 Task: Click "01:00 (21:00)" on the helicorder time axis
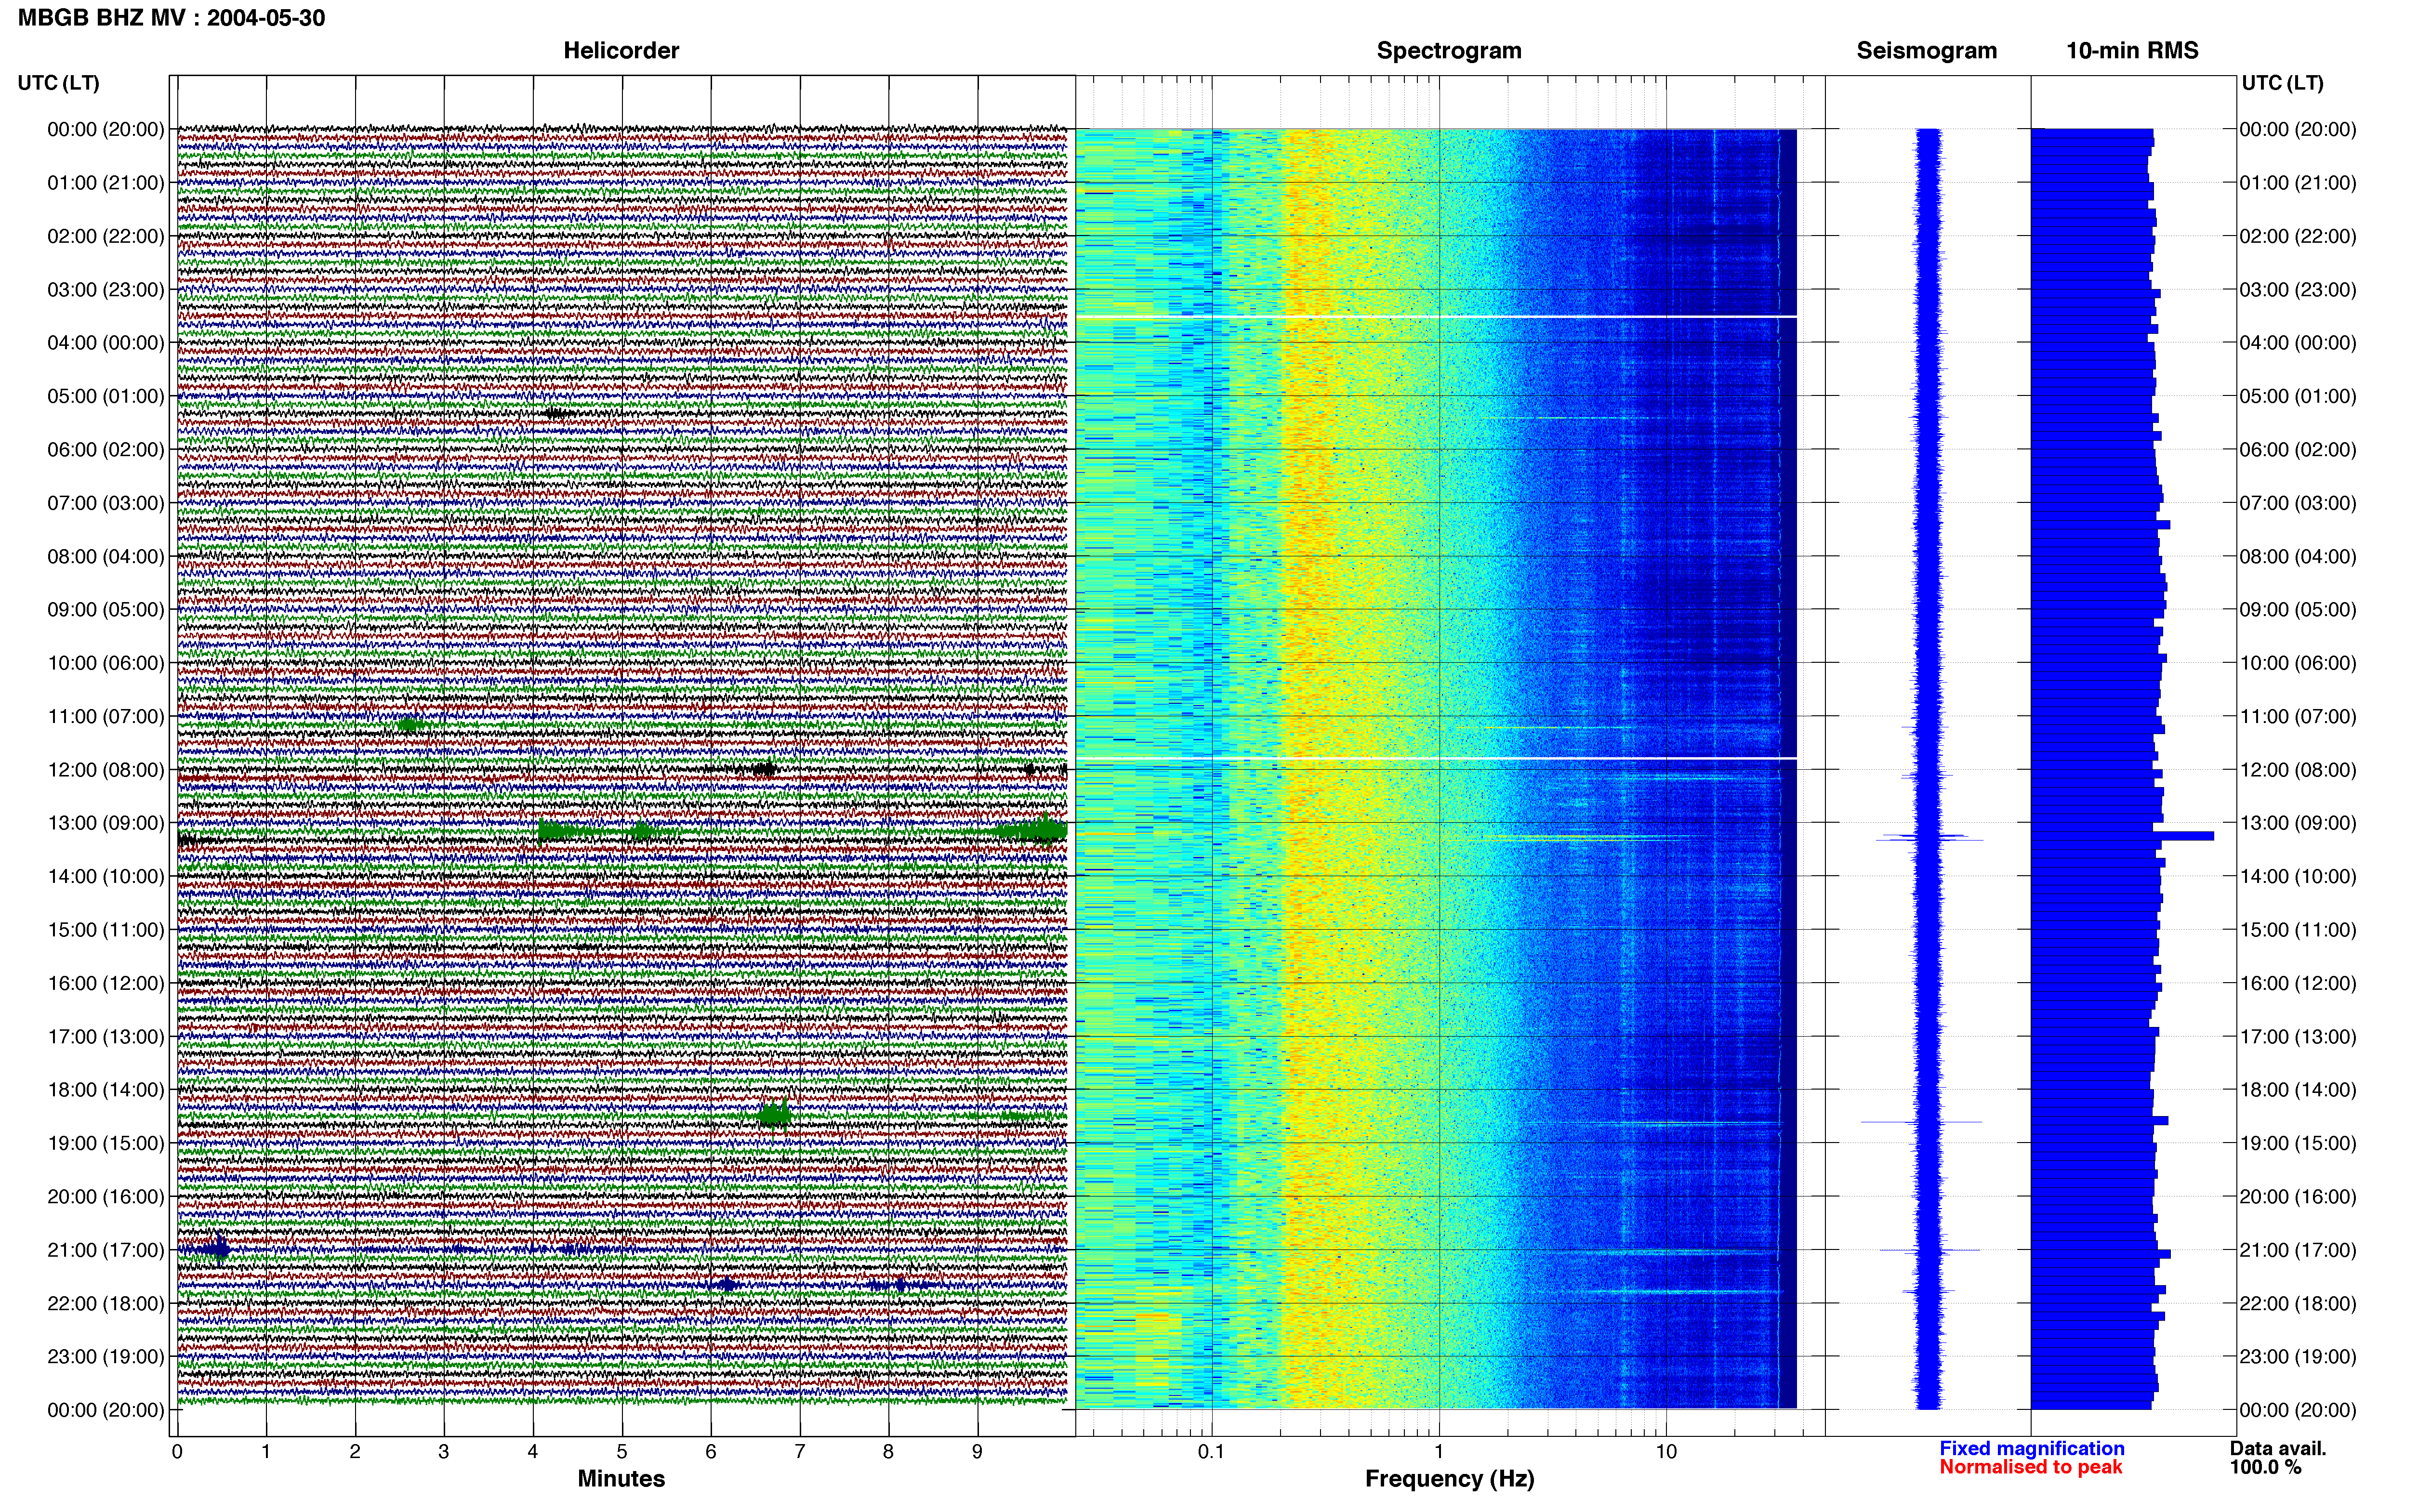point(106,183)
